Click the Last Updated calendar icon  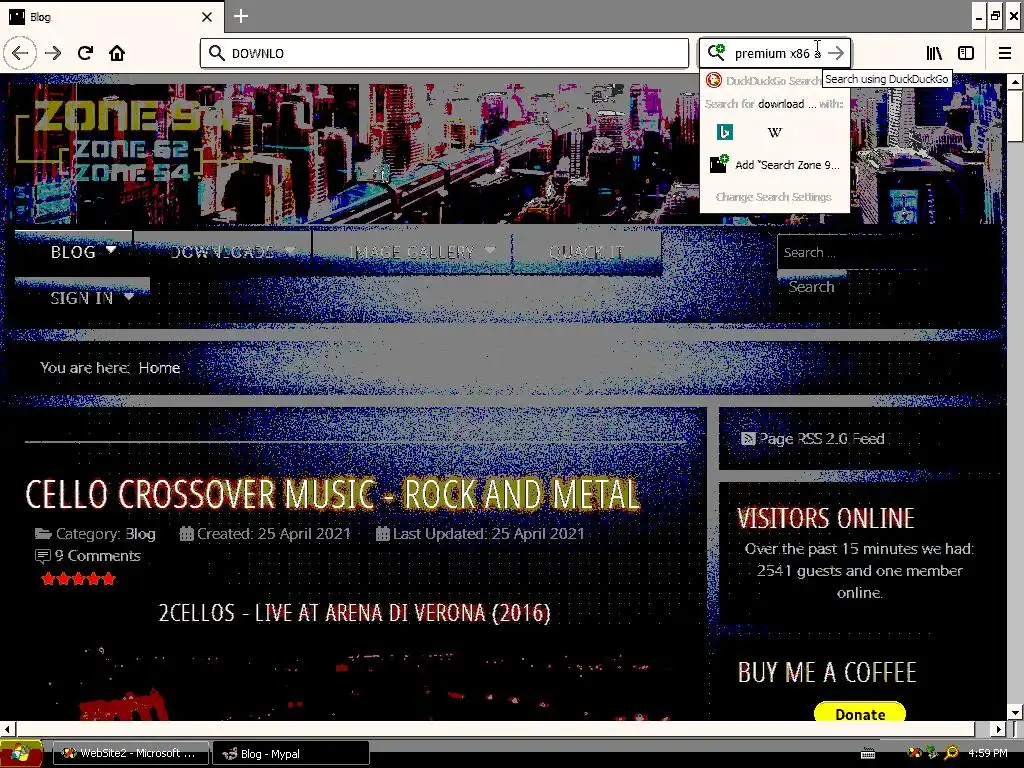383,534
